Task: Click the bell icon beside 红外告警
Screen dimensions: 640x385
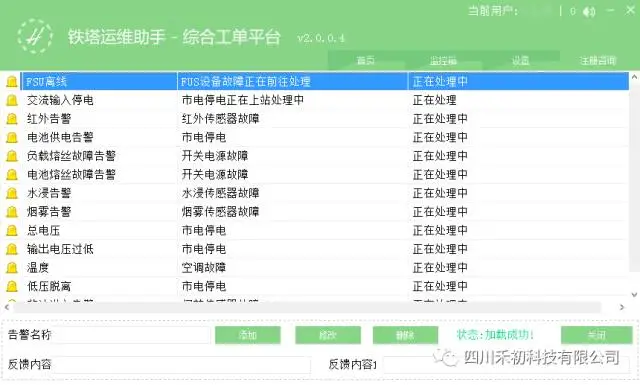Action: pyautogui.click(x=12, y=119)
